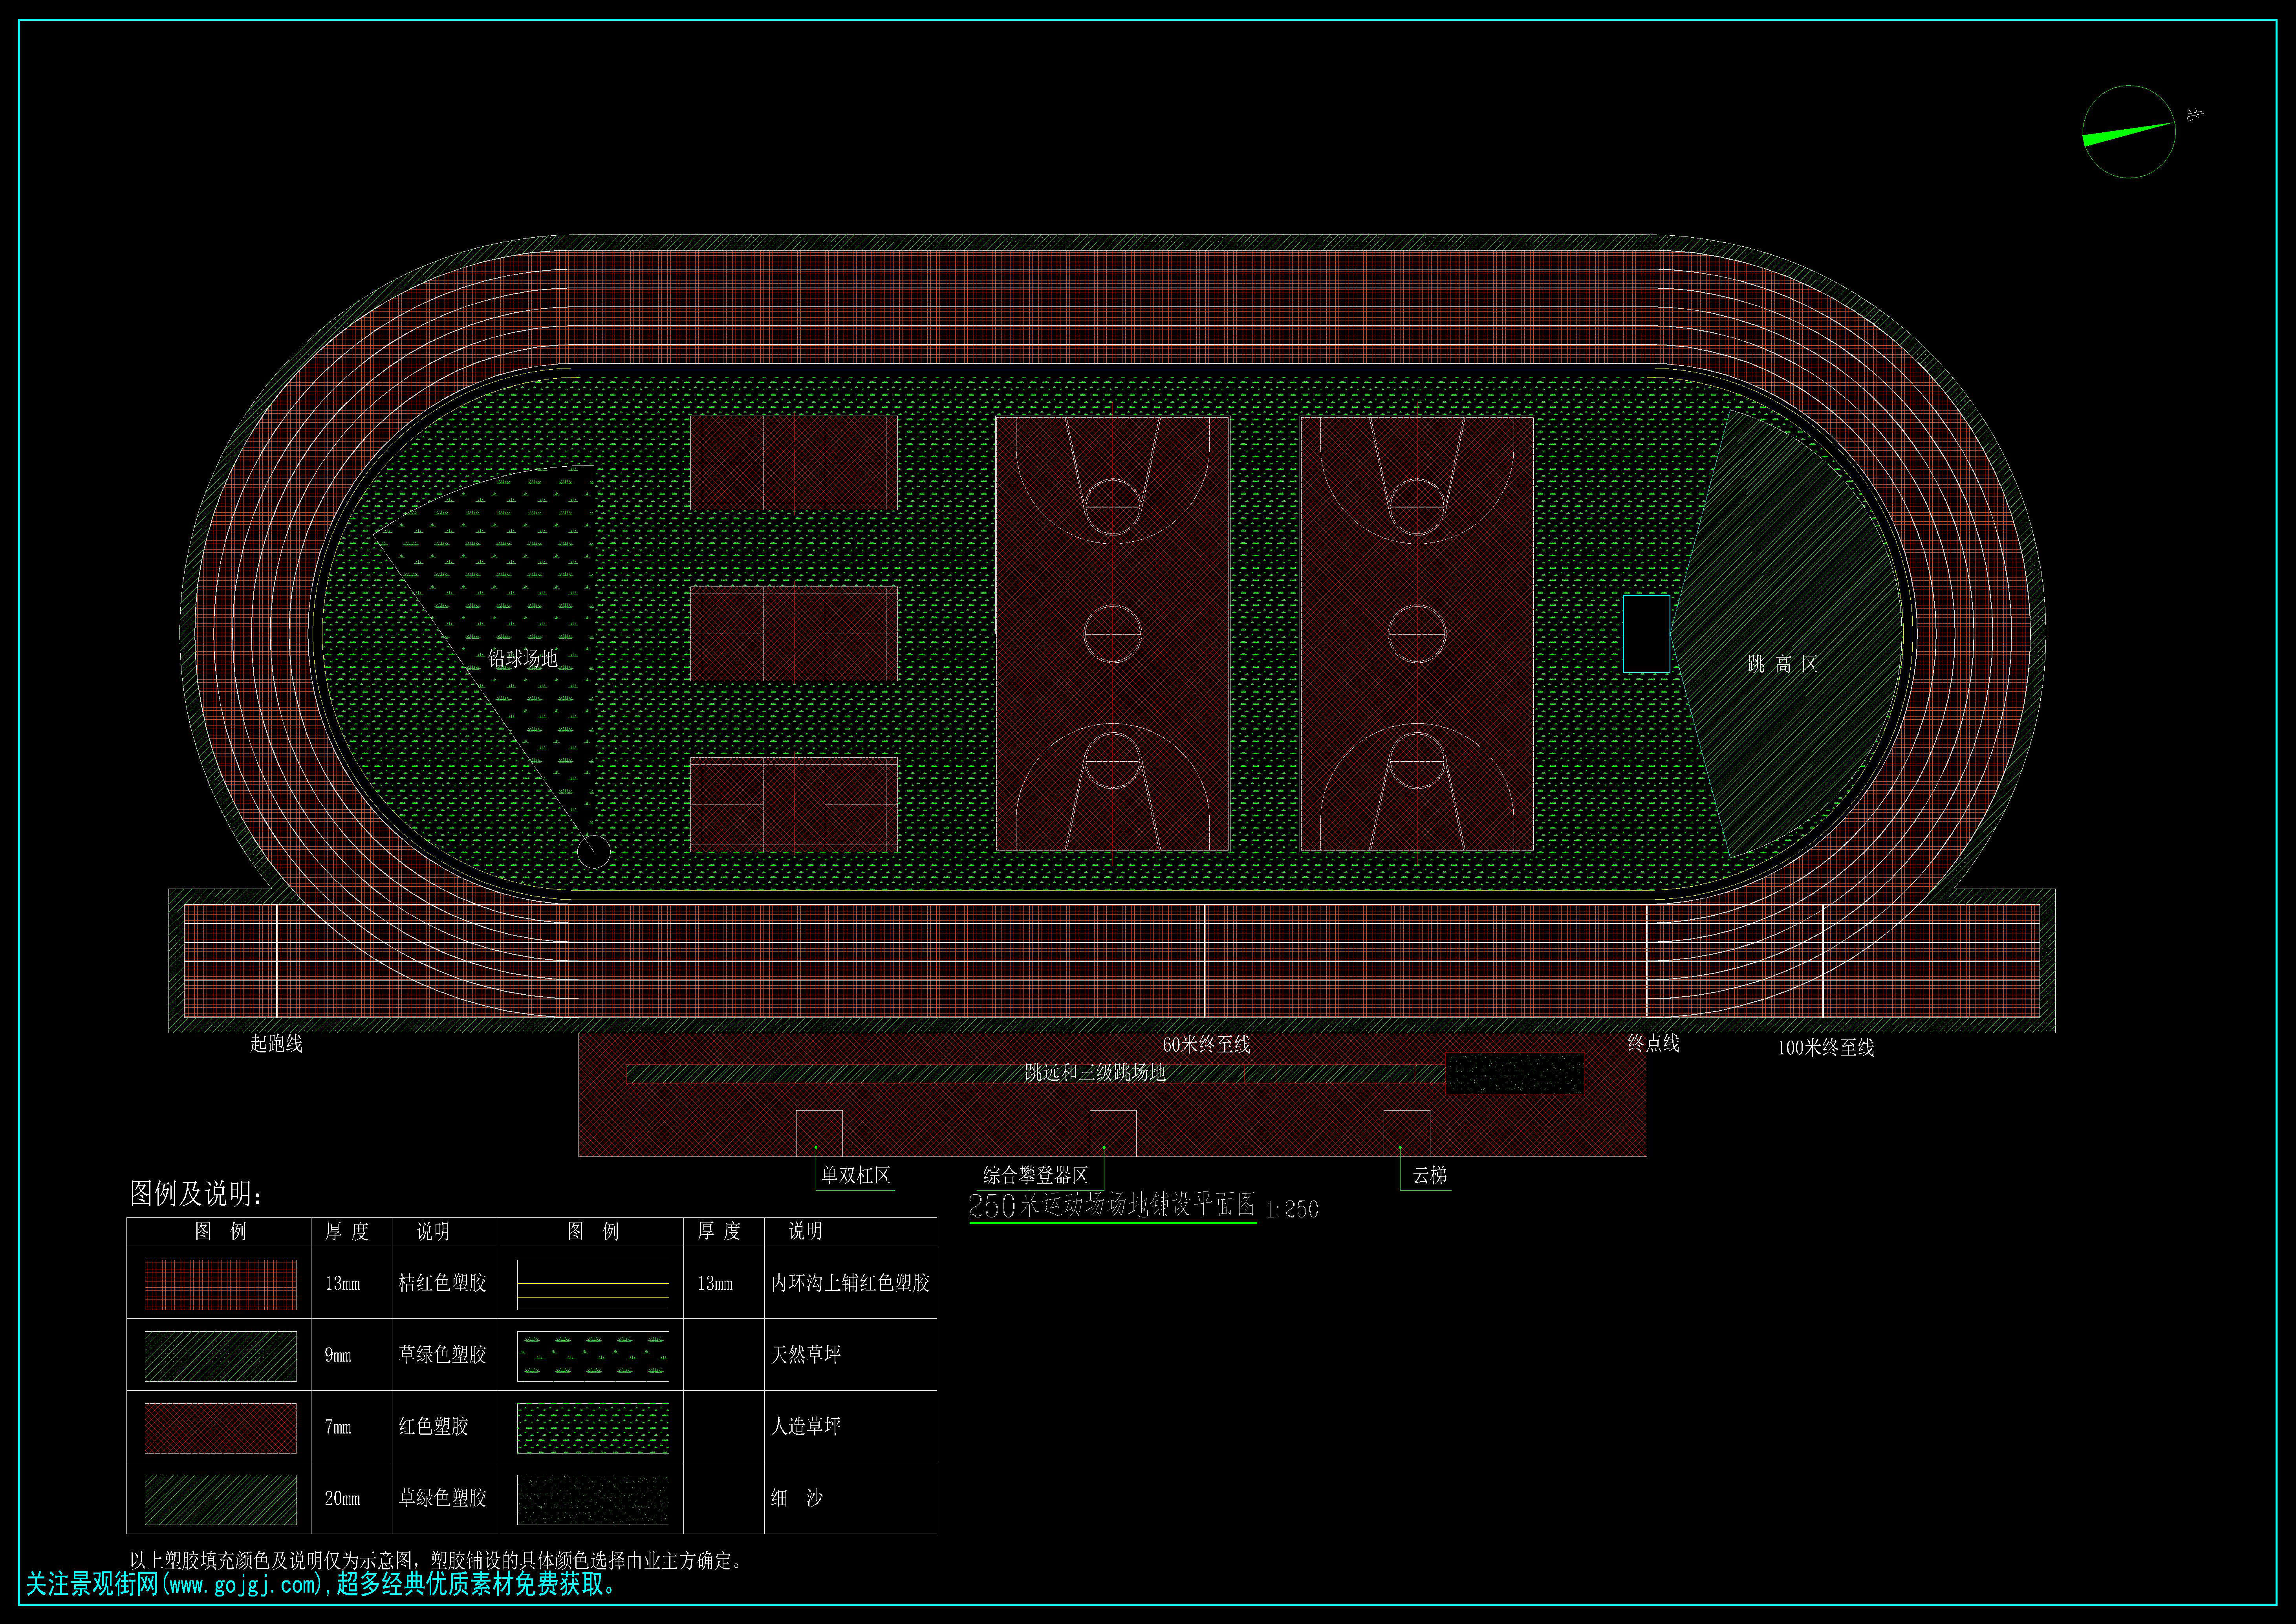Click the small square above 云梯 label
Screen dimensions: 2296x1624
pyautogui.click(x=1406, y=1132)
